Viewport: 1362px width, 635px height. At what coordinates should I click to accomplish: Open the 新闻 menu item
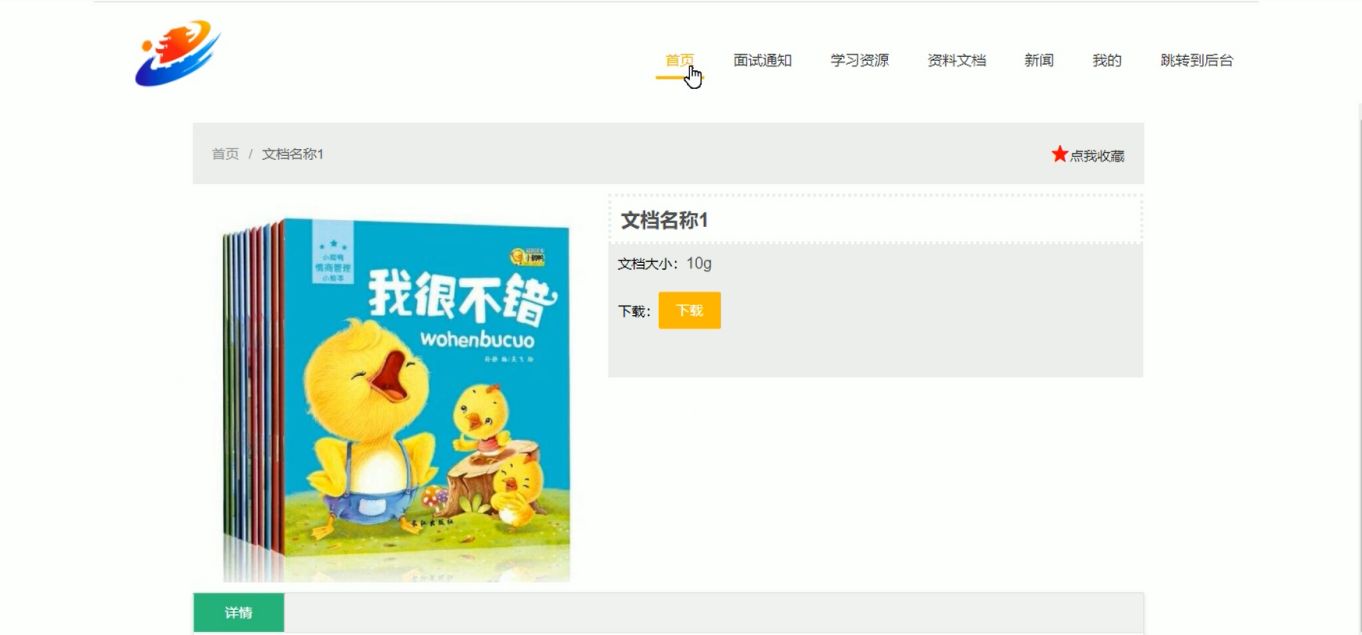1039,60
